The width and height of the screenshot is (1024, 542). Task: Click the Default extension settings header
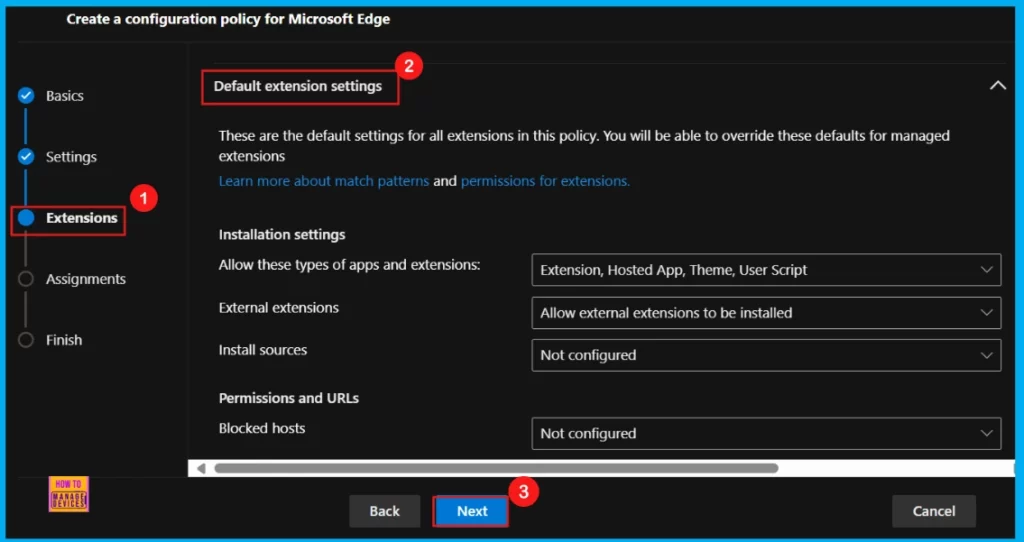click(x=298, y=86)
